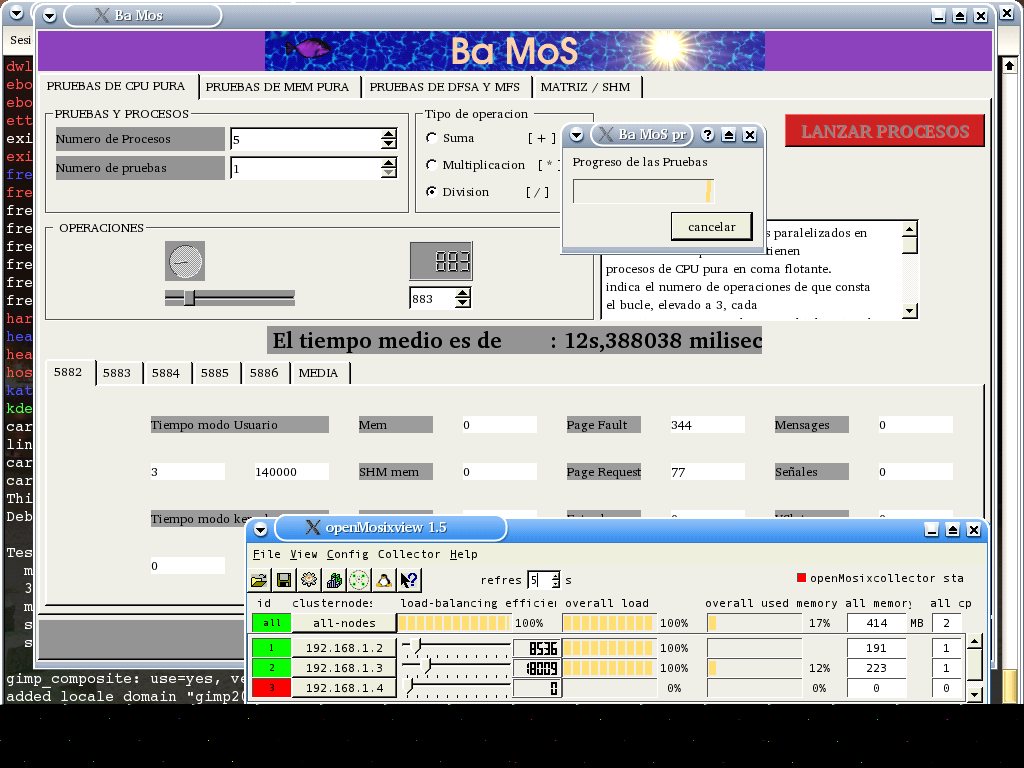Select the Multiplicacion radio button
1024x768 pixels.
(432, 165)
